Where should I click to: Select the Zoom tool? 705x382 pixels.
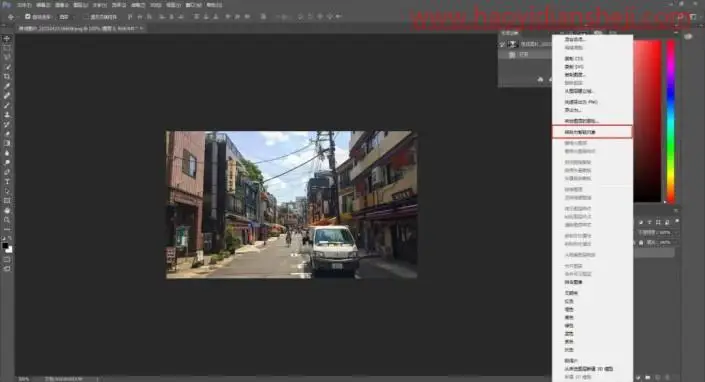[x=7, y=219]
